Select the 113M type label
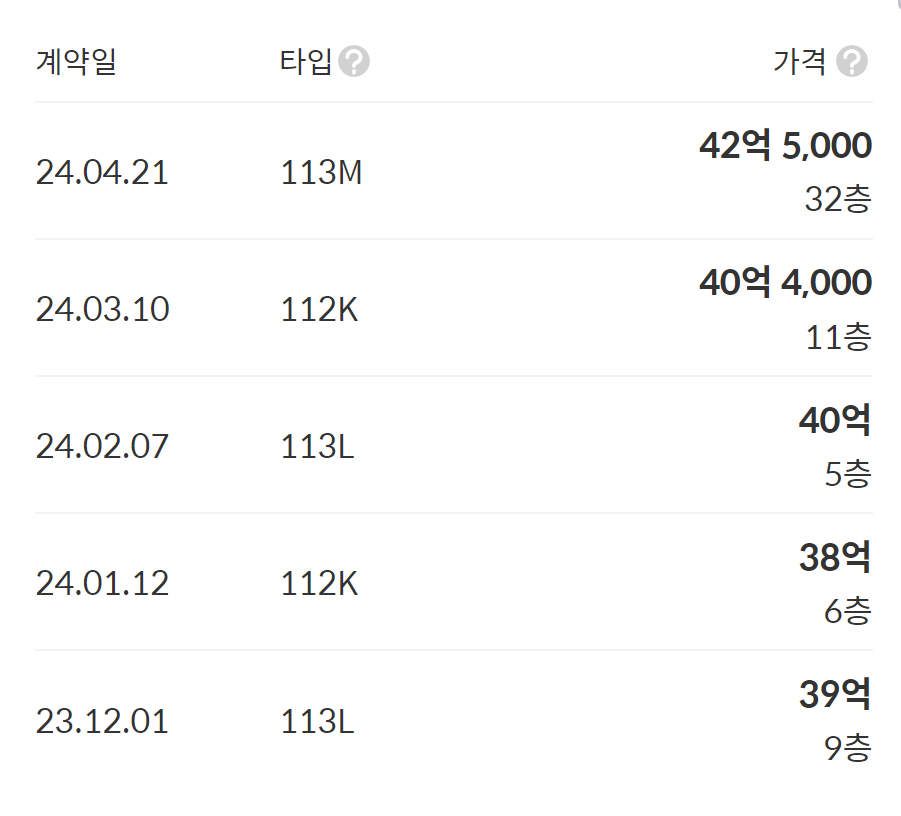 tap(322, 172)
